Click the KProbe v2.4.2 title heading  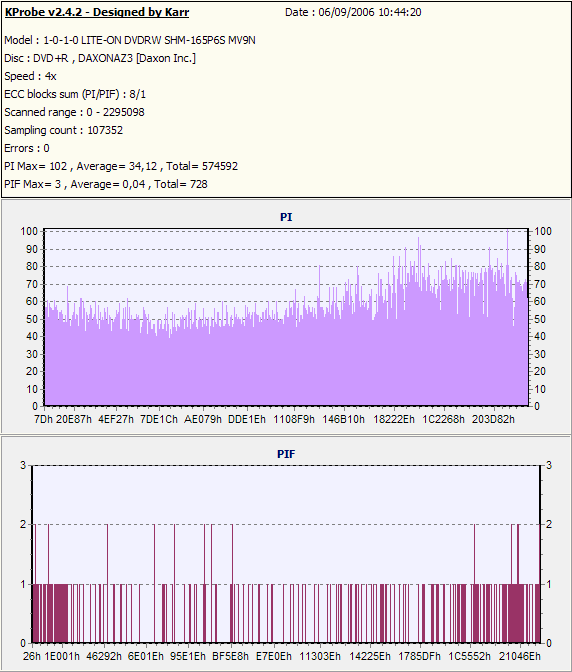pyautogui.click(x=97, y=12)
